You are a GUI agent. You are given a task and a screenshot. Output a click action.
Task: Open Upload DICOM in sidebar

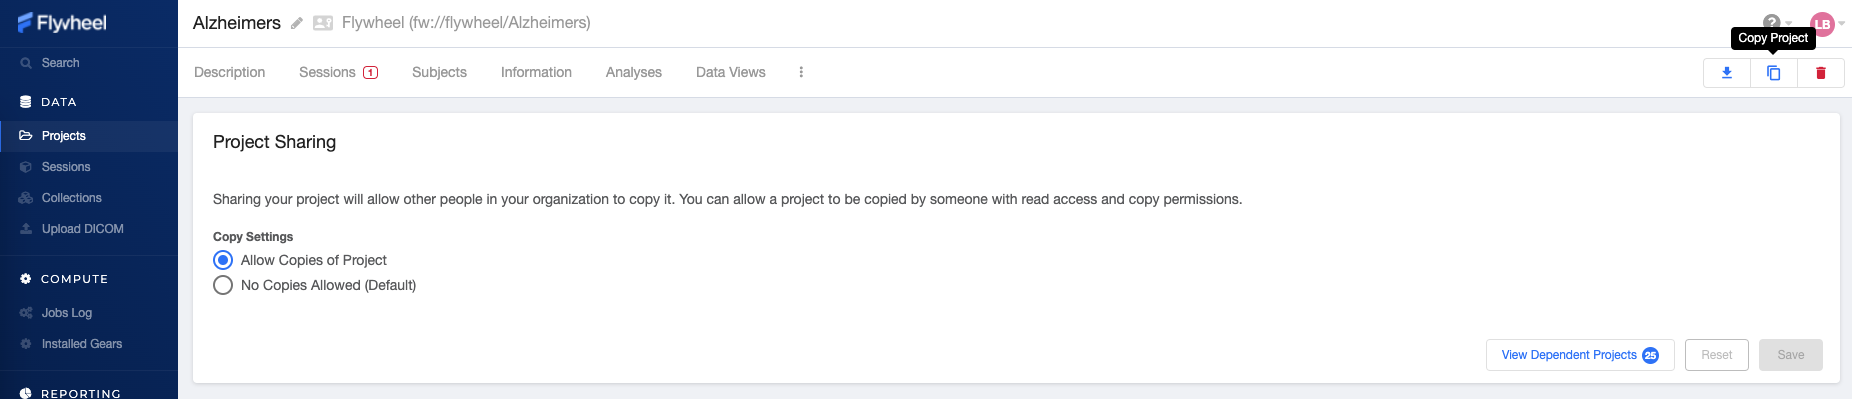click(83, 229)
